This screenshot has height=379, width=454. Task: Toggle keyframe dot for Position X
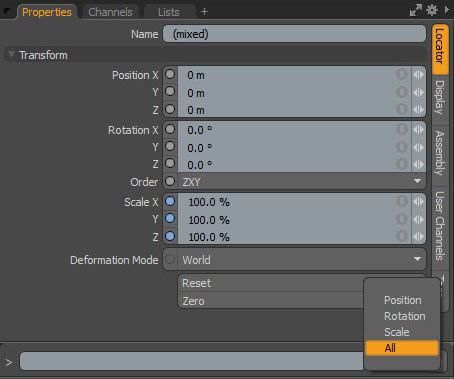pos(170,74)
